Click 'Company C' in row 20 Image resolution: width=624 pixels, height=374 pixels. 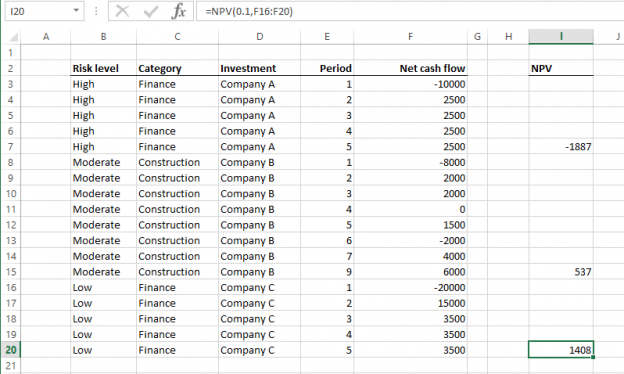(248, 350)
